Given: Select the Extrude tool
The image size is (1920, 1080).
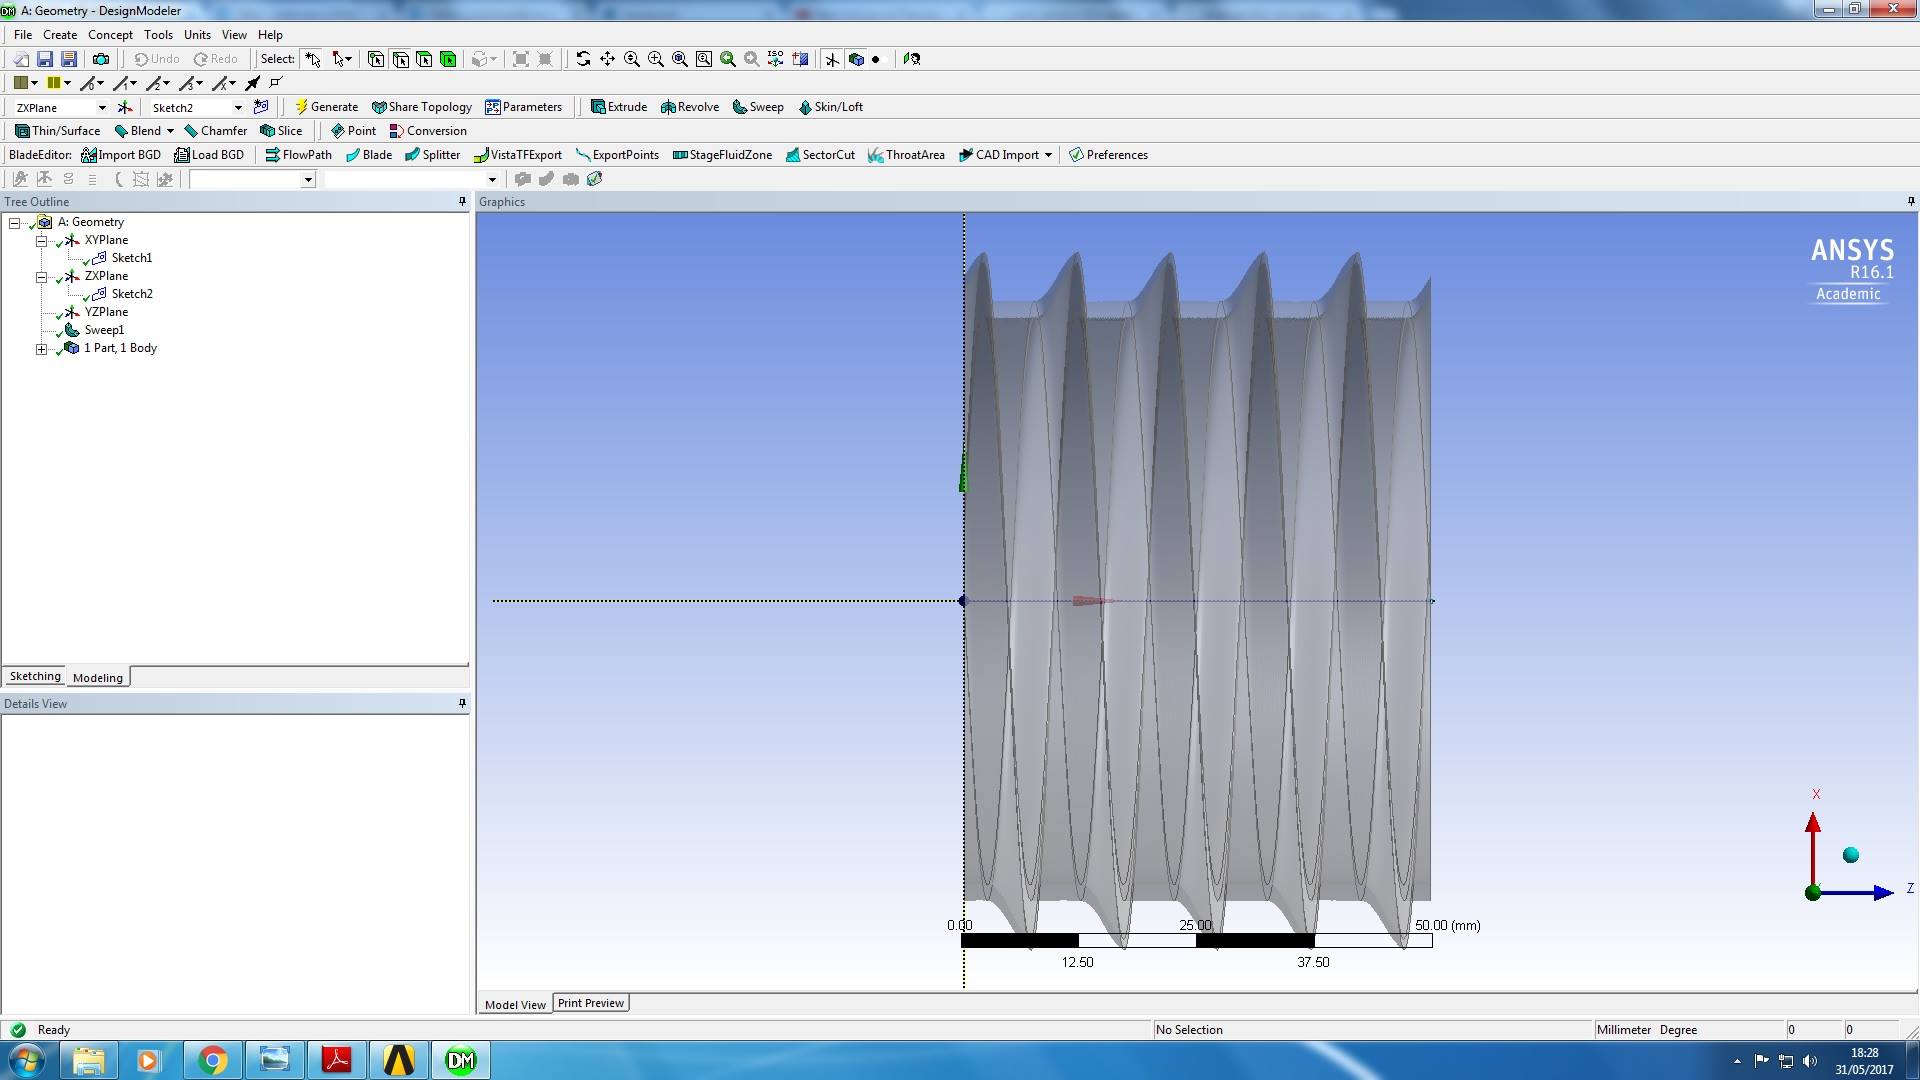Looking at the screenshot, I should click(619, 106).
